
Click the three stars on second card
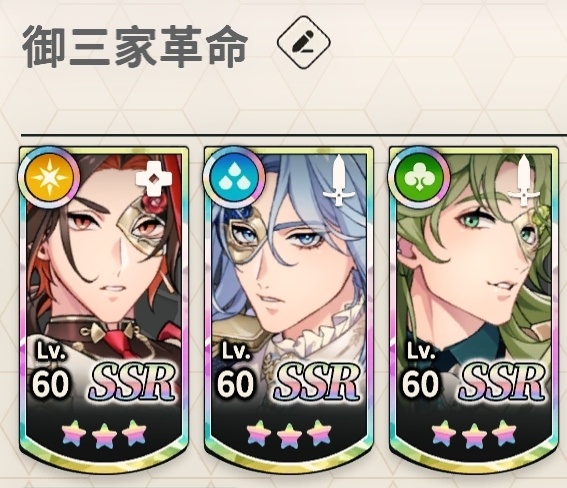(289, 433)
